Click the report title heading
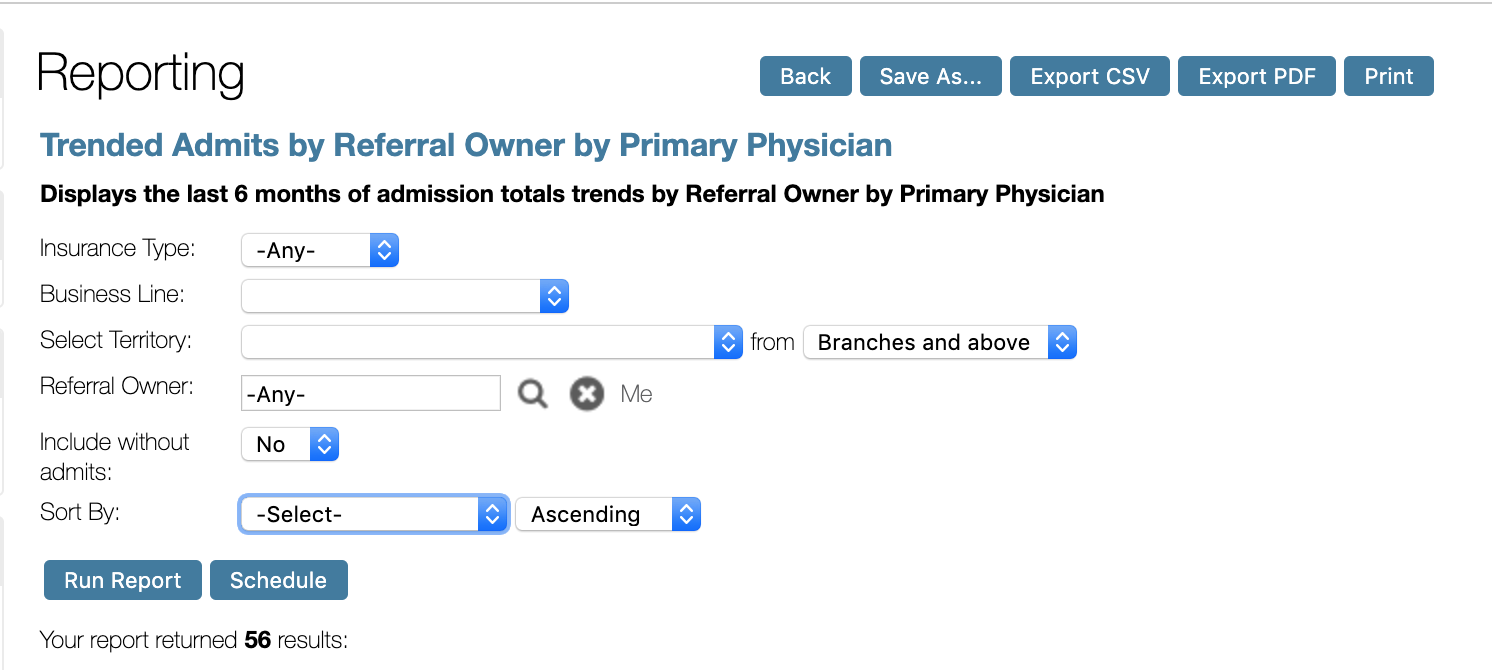This screenshot has height=670, width=1492. coord(466,145)
